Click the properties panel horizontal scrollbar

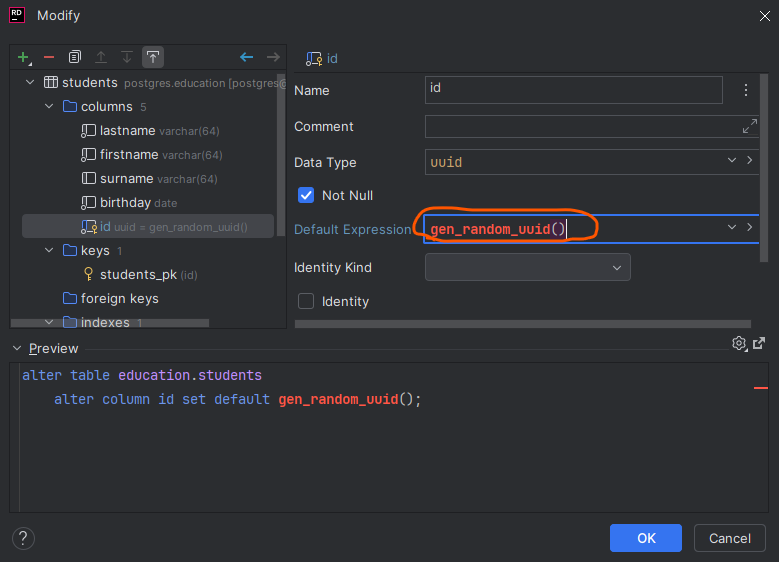(x=523, y=324)
